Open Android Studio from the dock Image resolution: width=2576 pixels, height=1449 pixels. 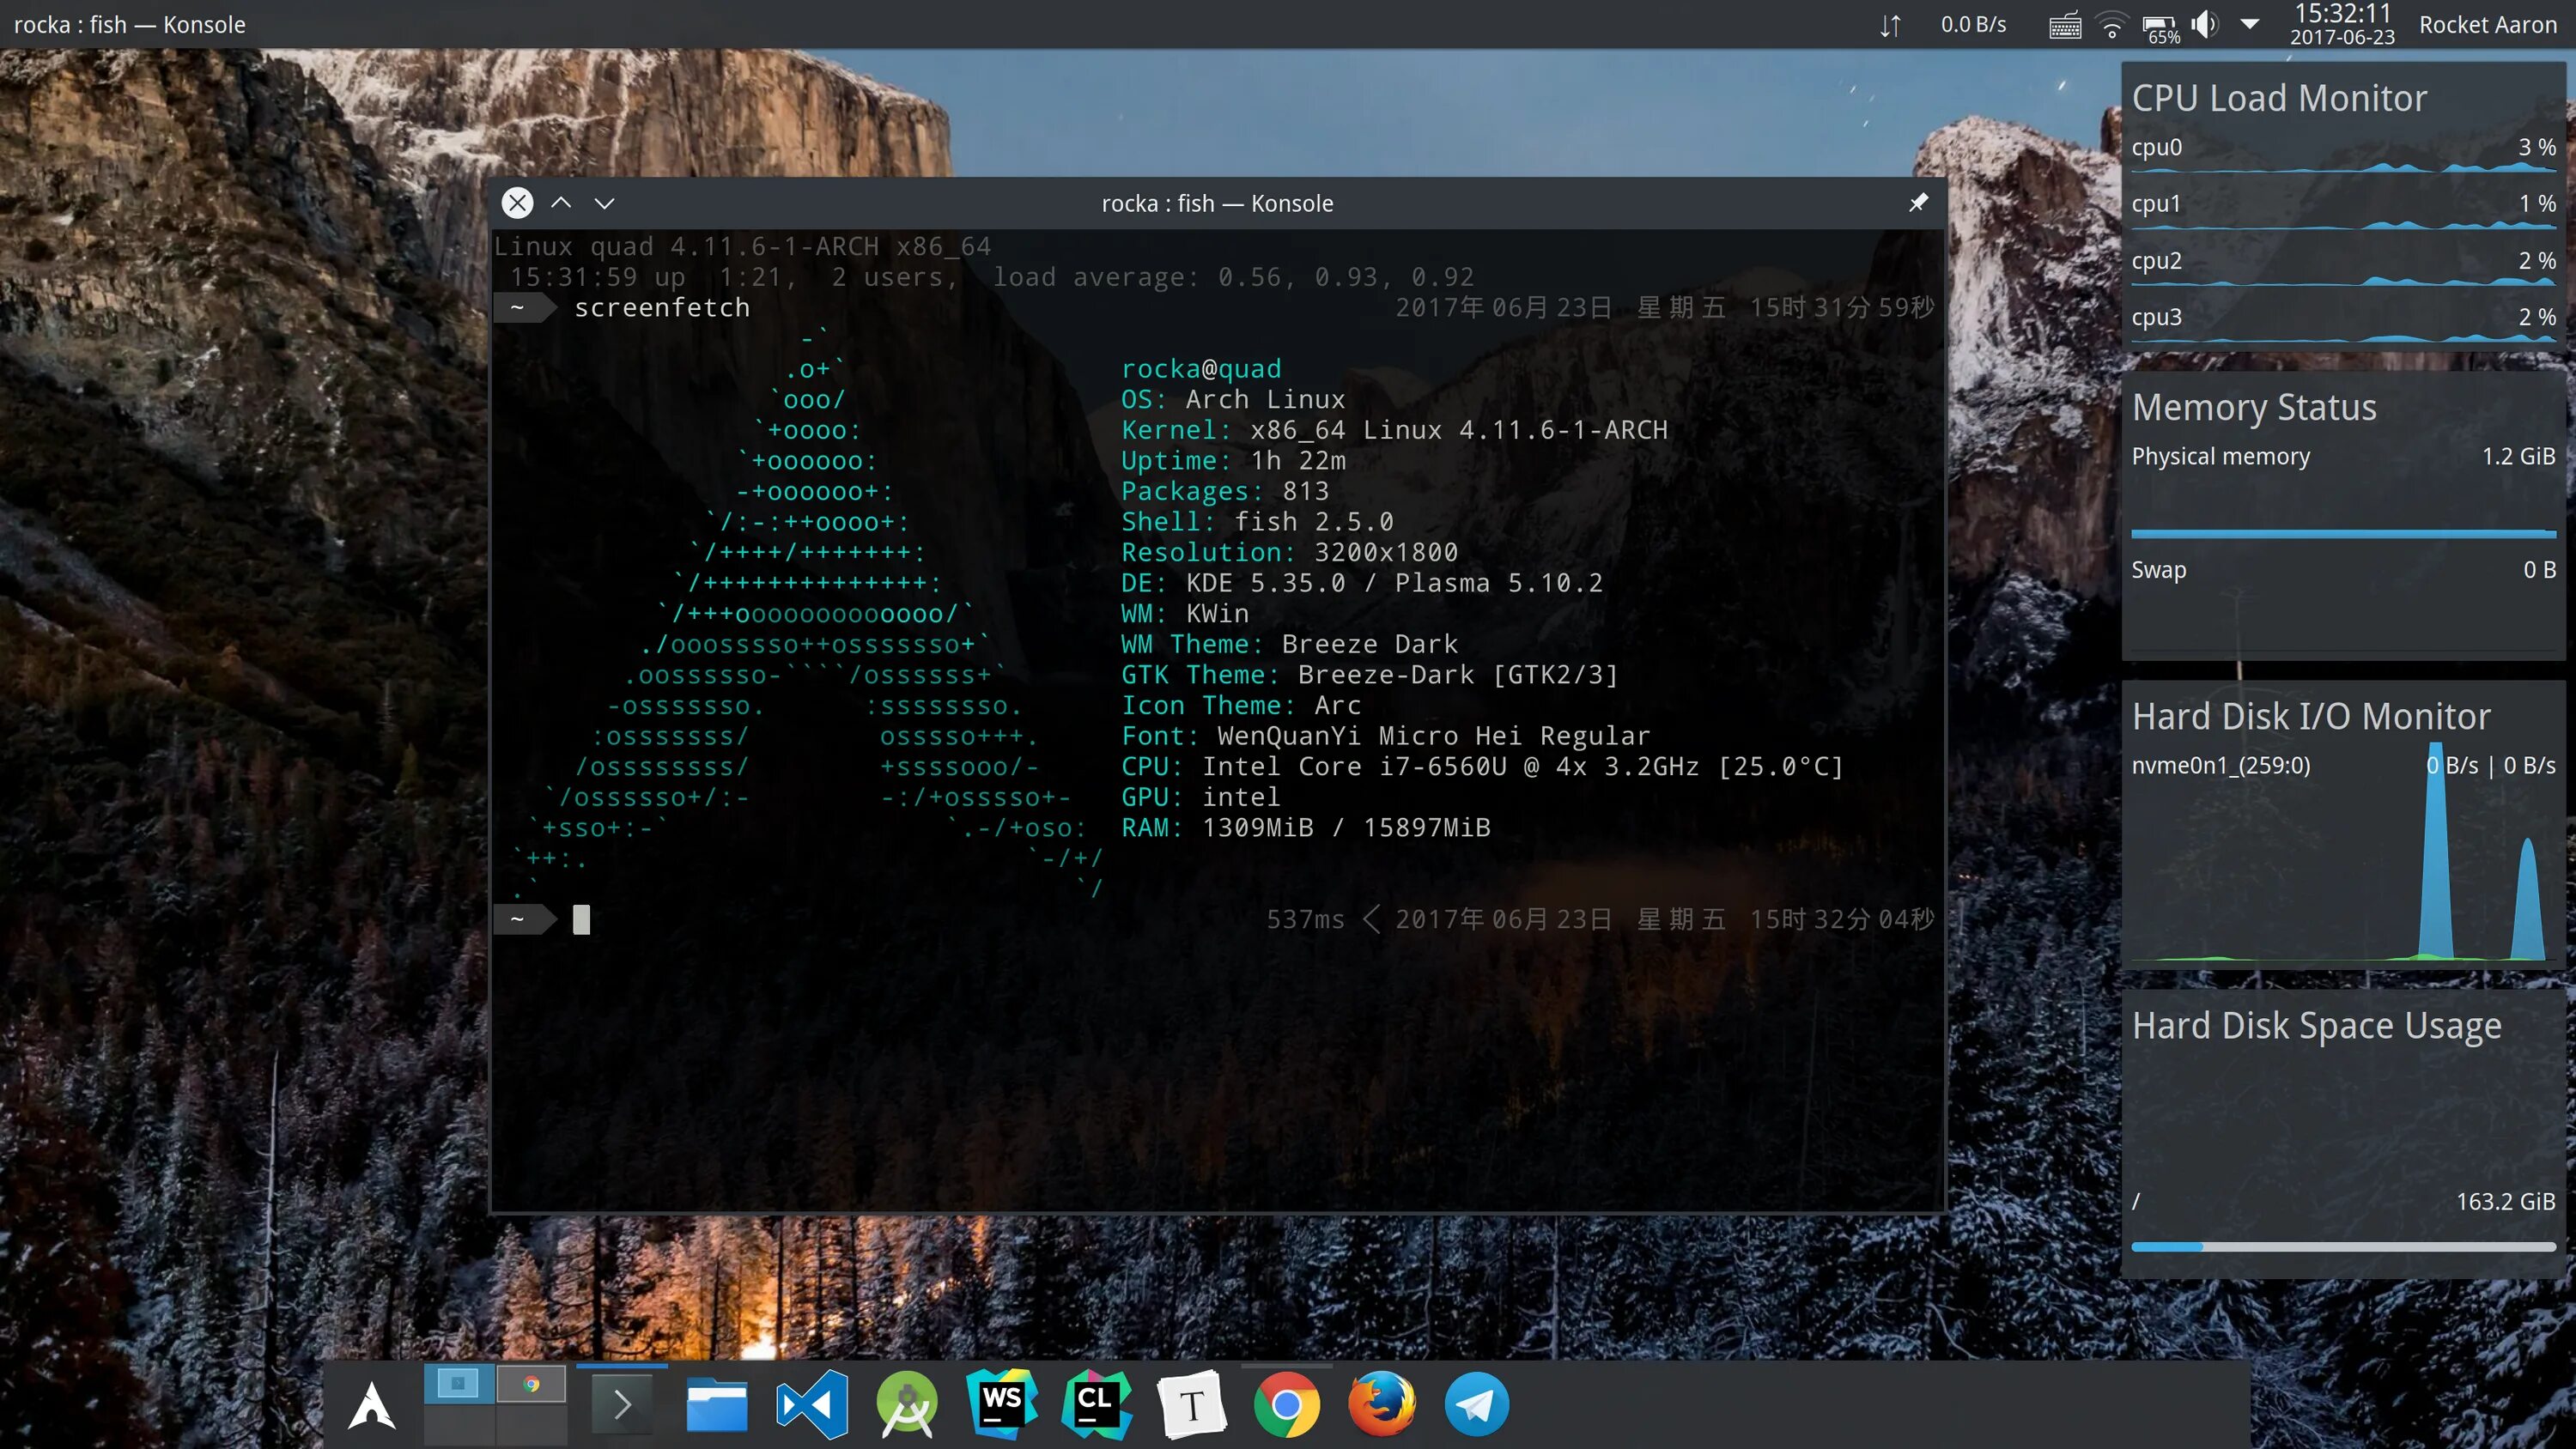907,1405
